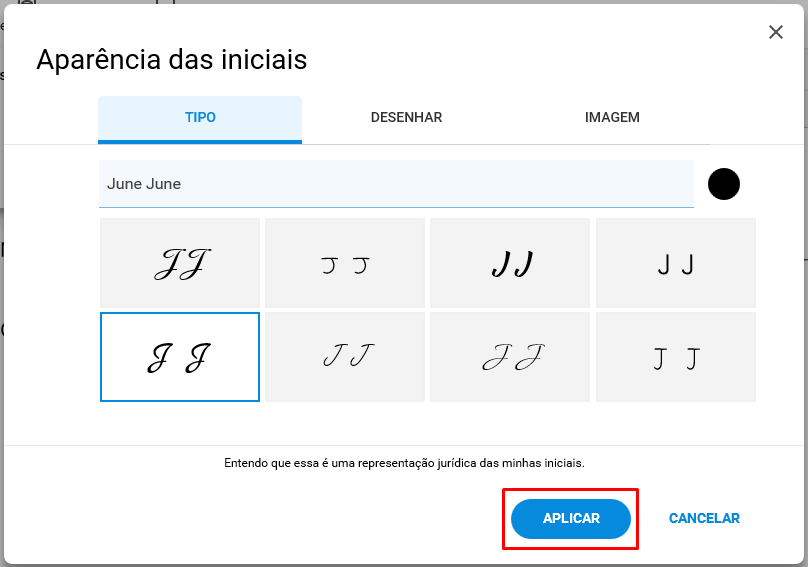Click the June June text in the input

[144, 184]
